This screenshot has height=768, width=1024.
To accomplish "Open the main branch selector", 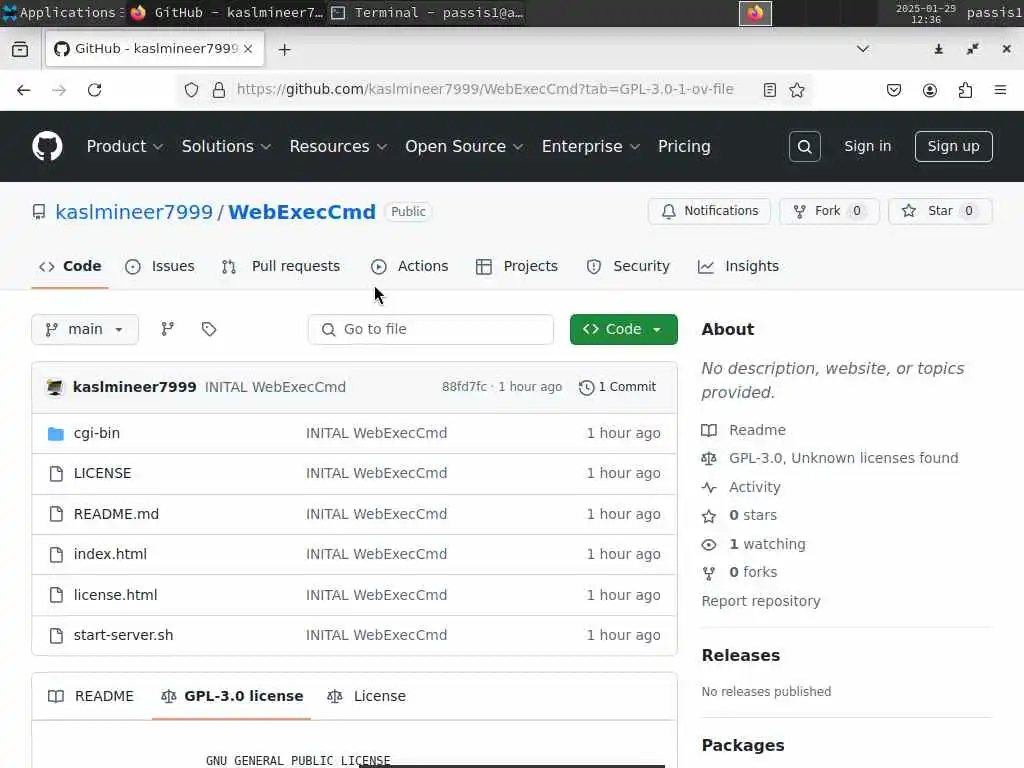I will 85,329.
